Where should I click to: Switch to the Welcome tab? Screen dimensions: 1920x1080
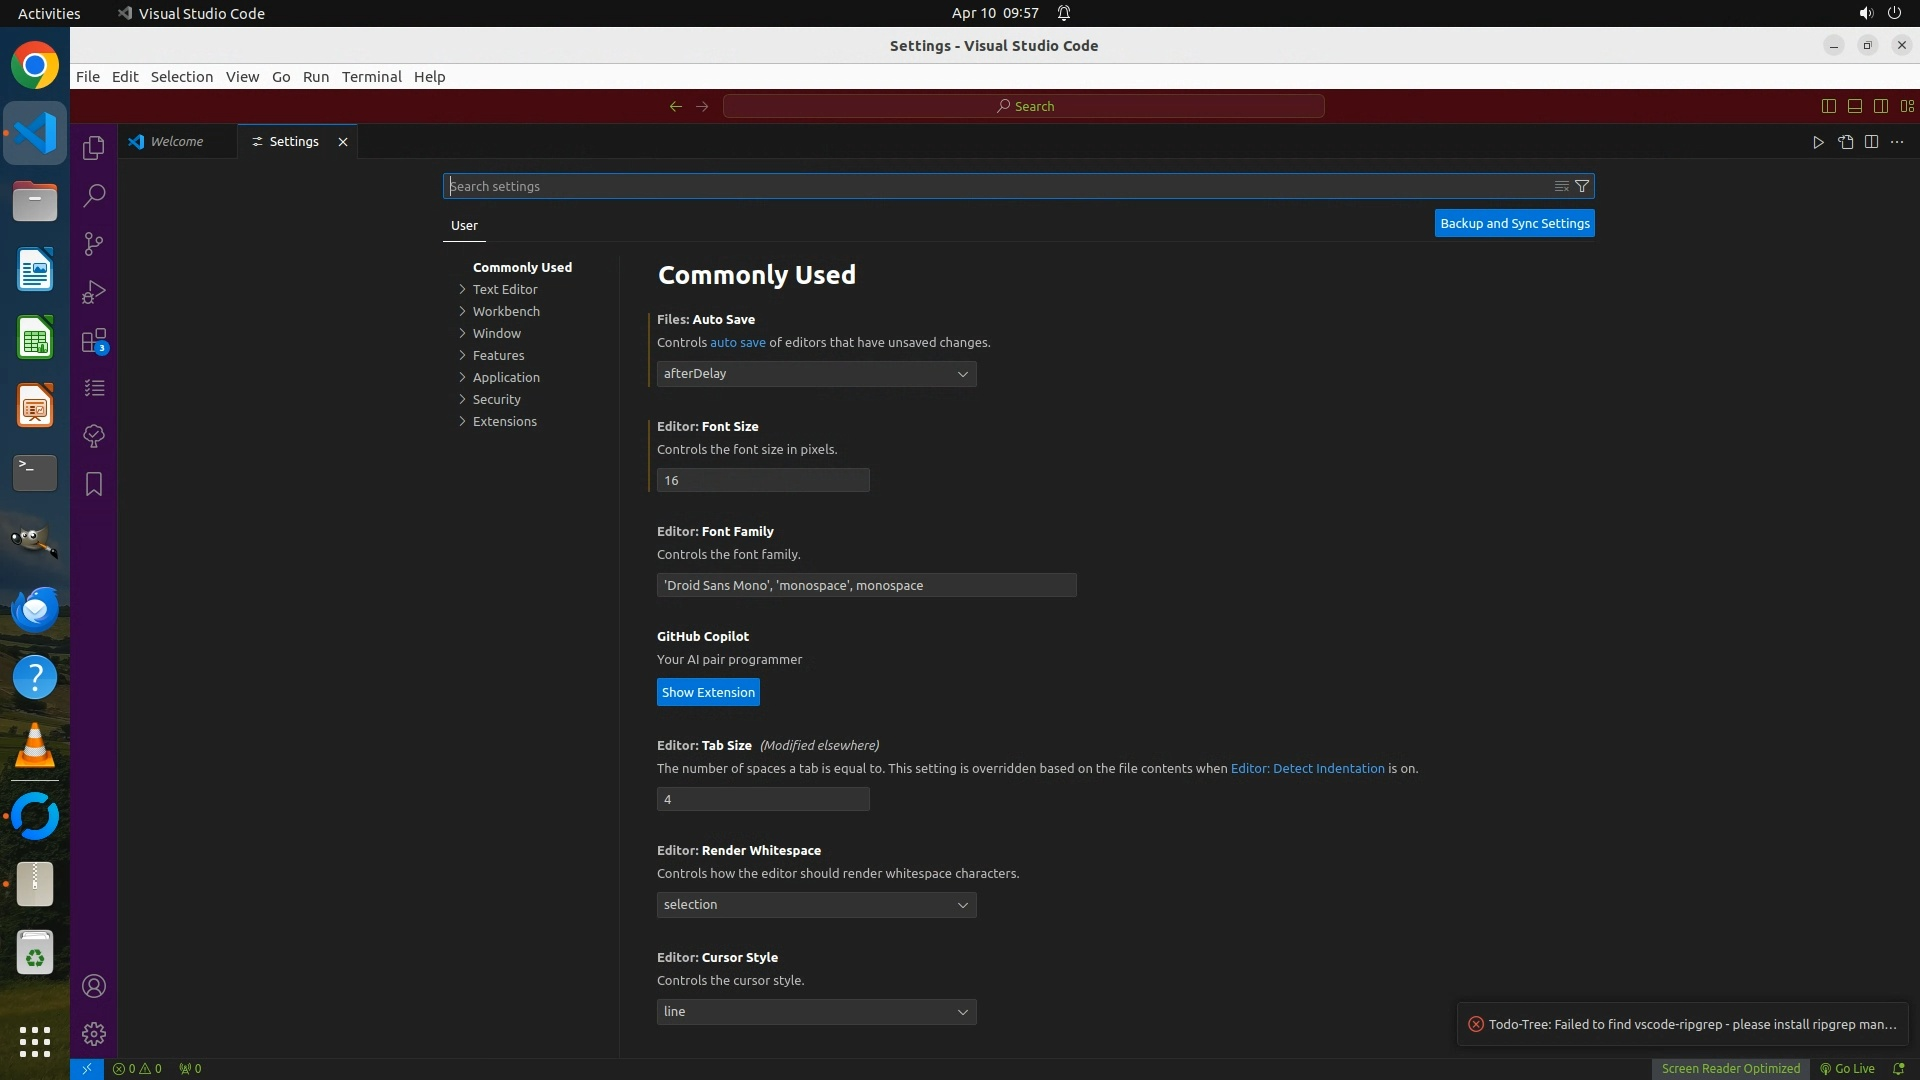177,142
